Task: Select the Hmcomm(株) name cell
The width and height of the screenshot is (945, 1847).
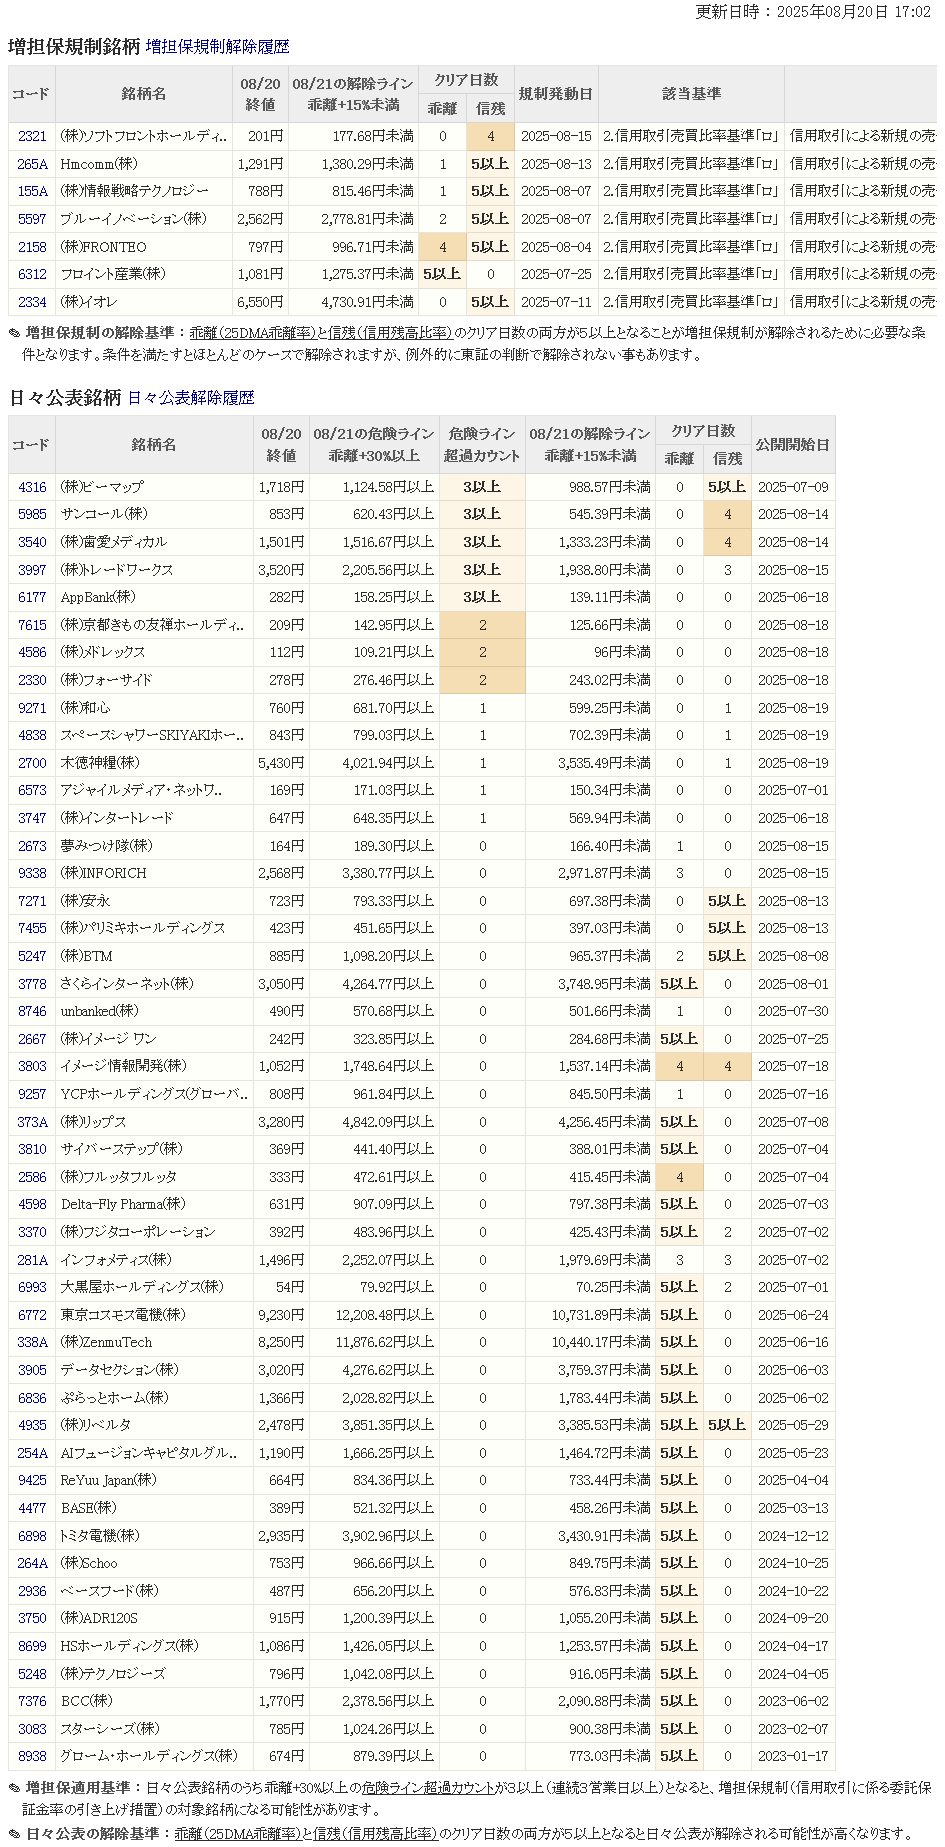Action: coord(143,164)
